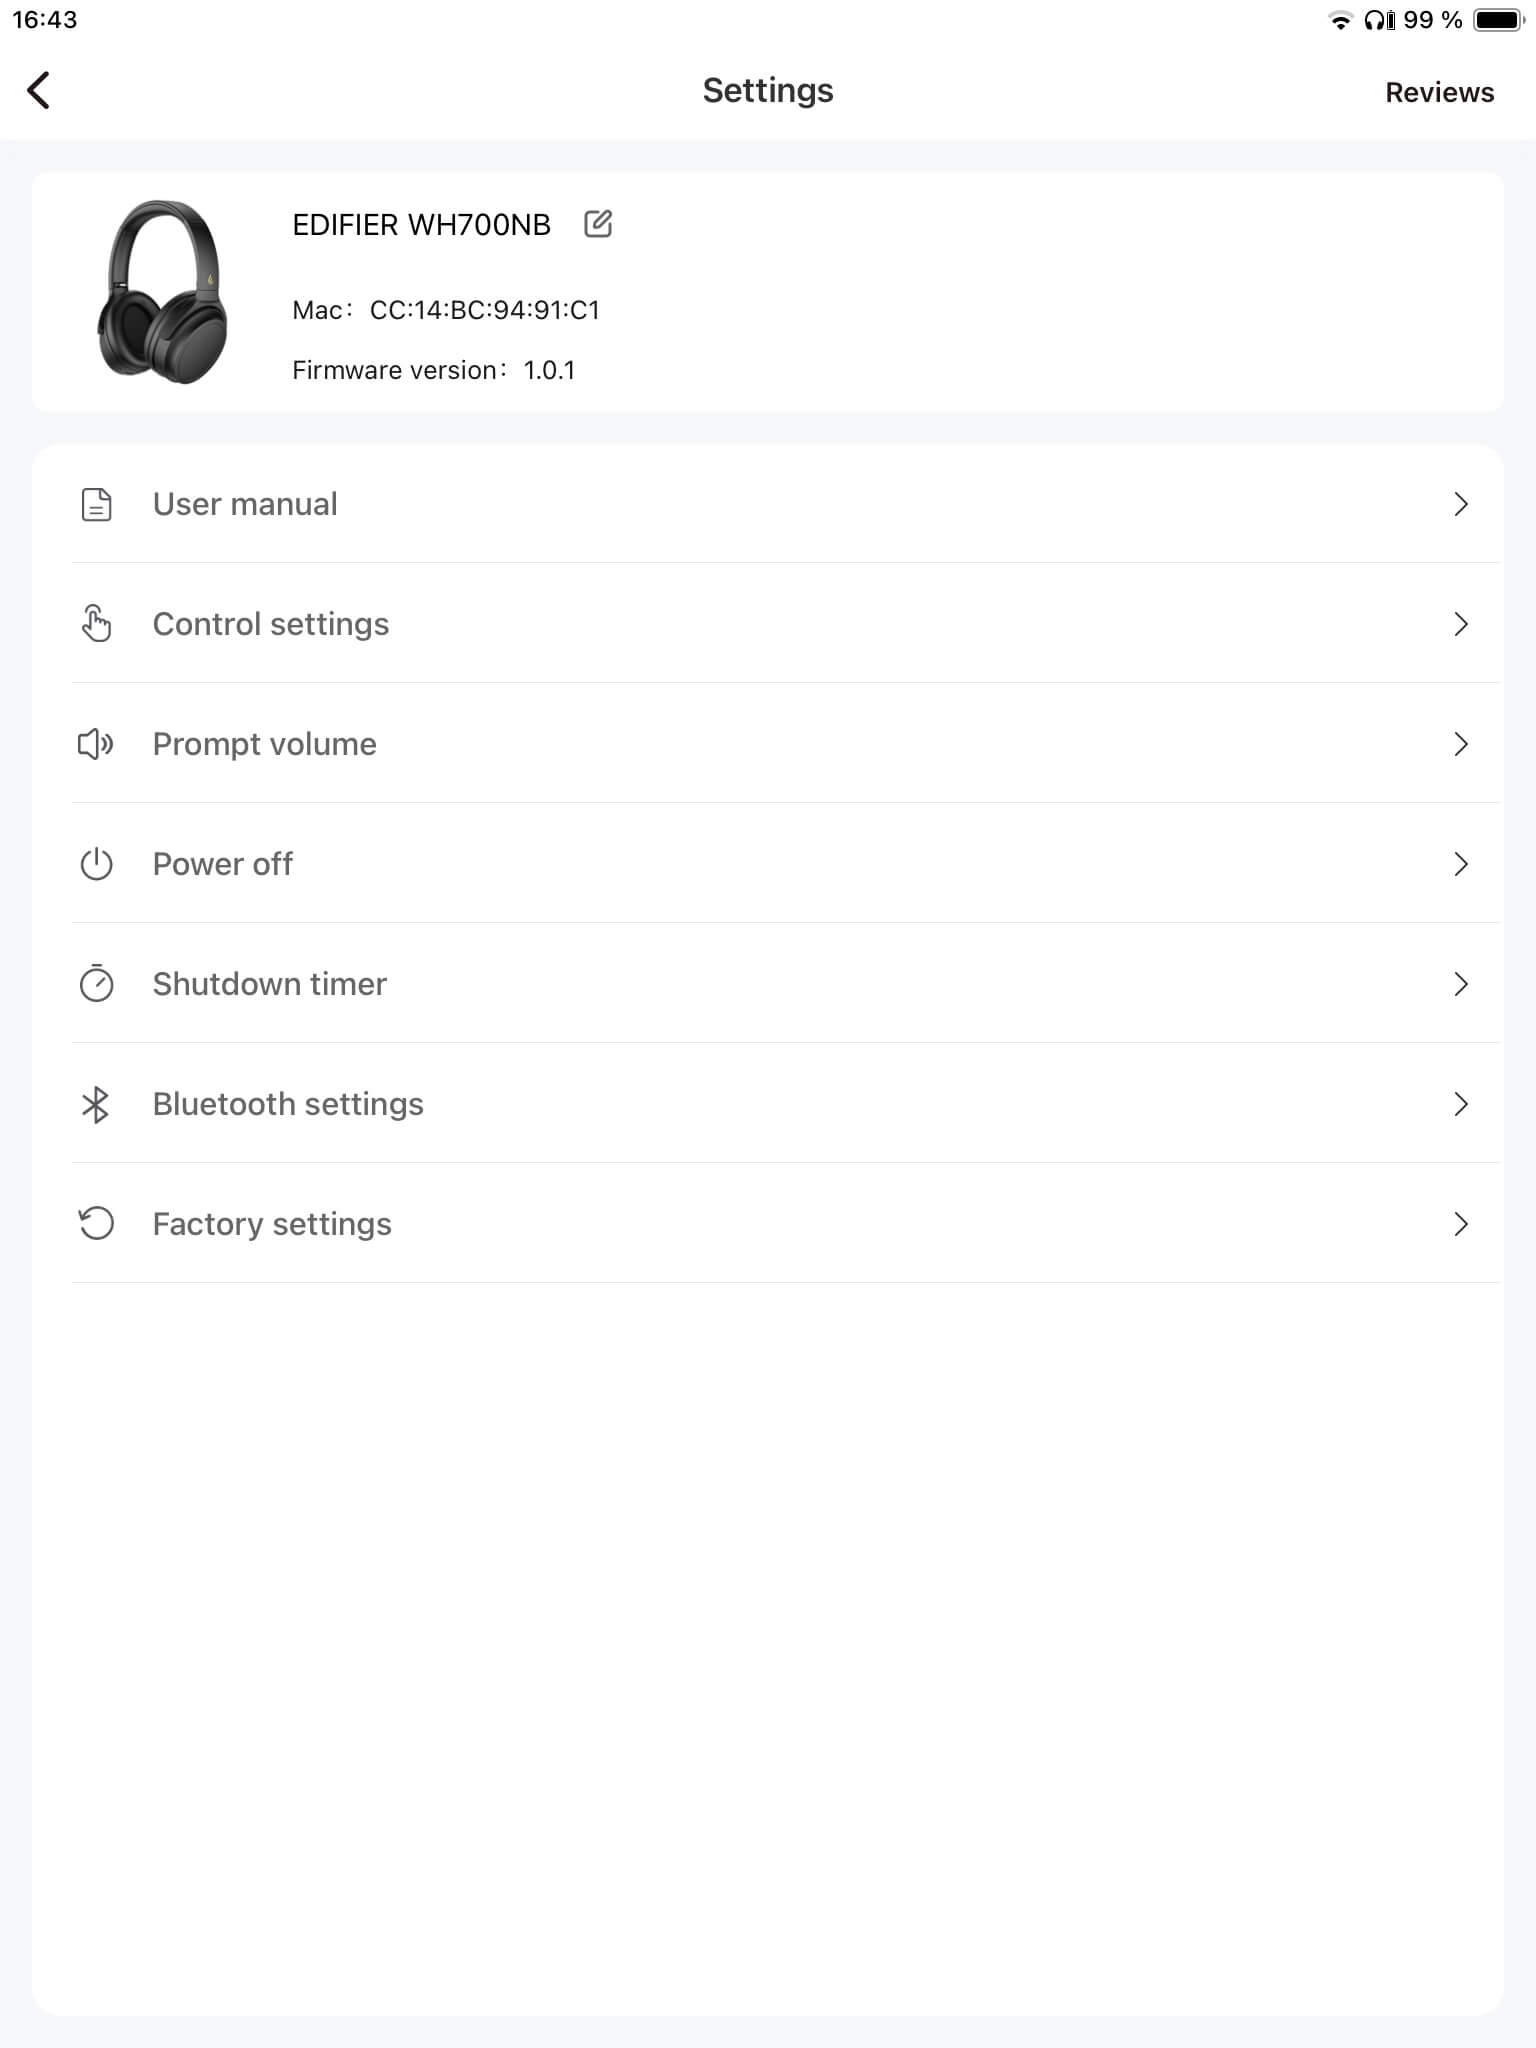1536x2048 pixels.
Task: Expand User manual with its chevron
Action: [1460, 504]
